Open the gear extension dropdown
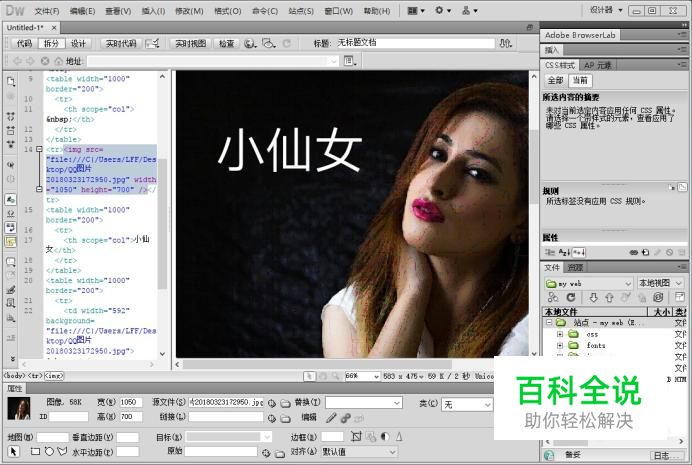This screenshot has height=465, width=692. click(x=443, y=10)
